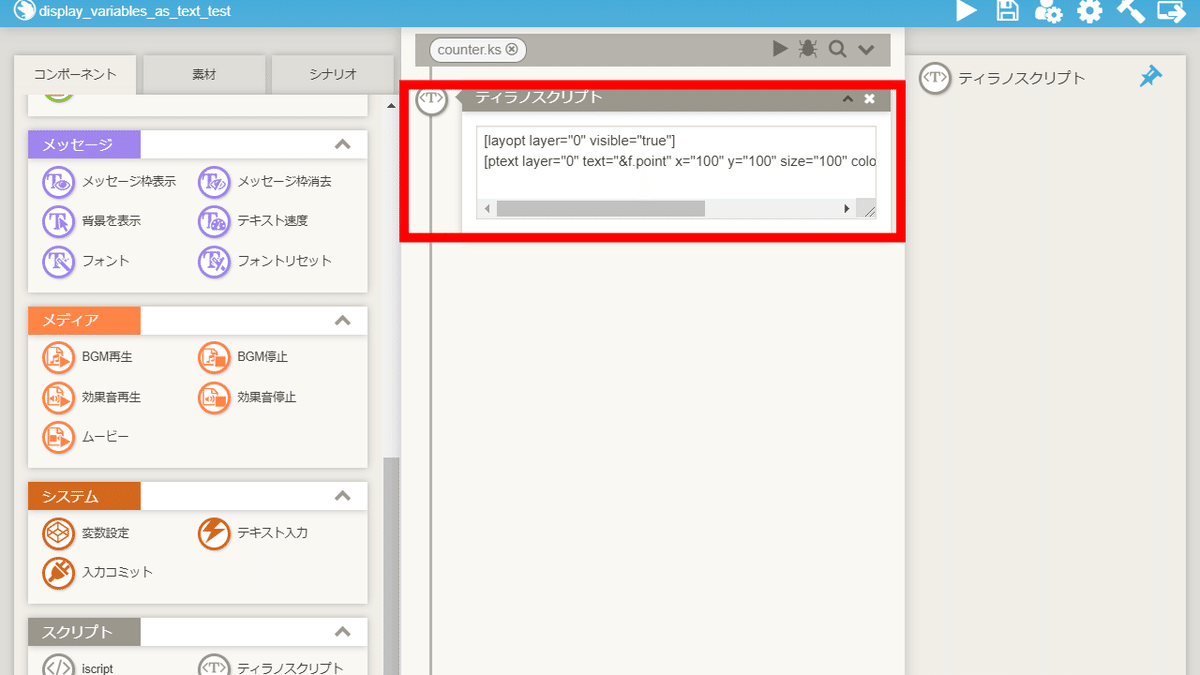
Task: Open settings gear icon in top bar
Action: pos(1089,11)
